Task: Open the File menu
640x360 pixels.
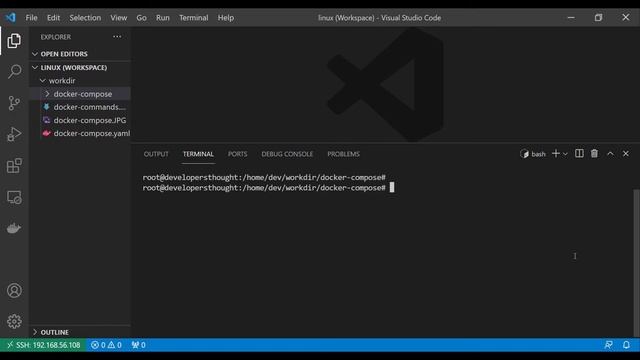Action: click(31, 18)
